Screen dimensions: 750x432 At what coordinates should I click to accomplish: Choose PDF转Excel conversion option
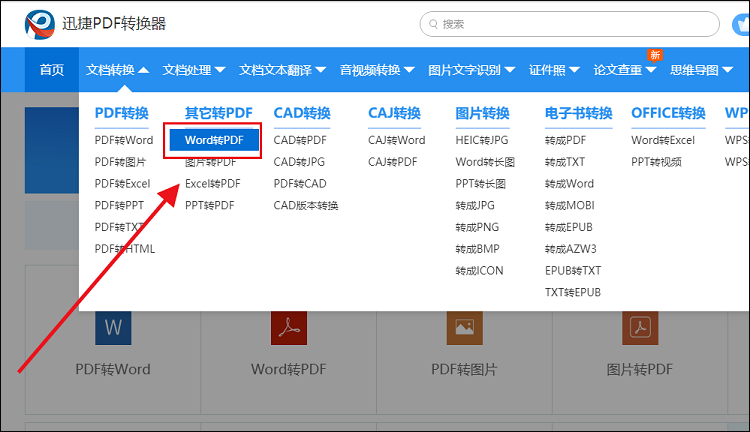(122, 184)
